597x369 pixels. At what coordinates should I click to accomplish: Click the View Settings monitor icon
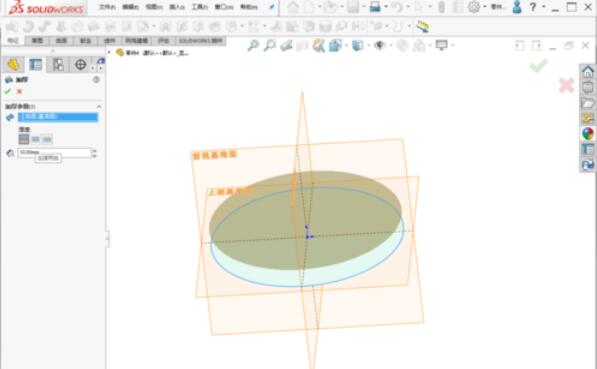click(x=441, y=45)
